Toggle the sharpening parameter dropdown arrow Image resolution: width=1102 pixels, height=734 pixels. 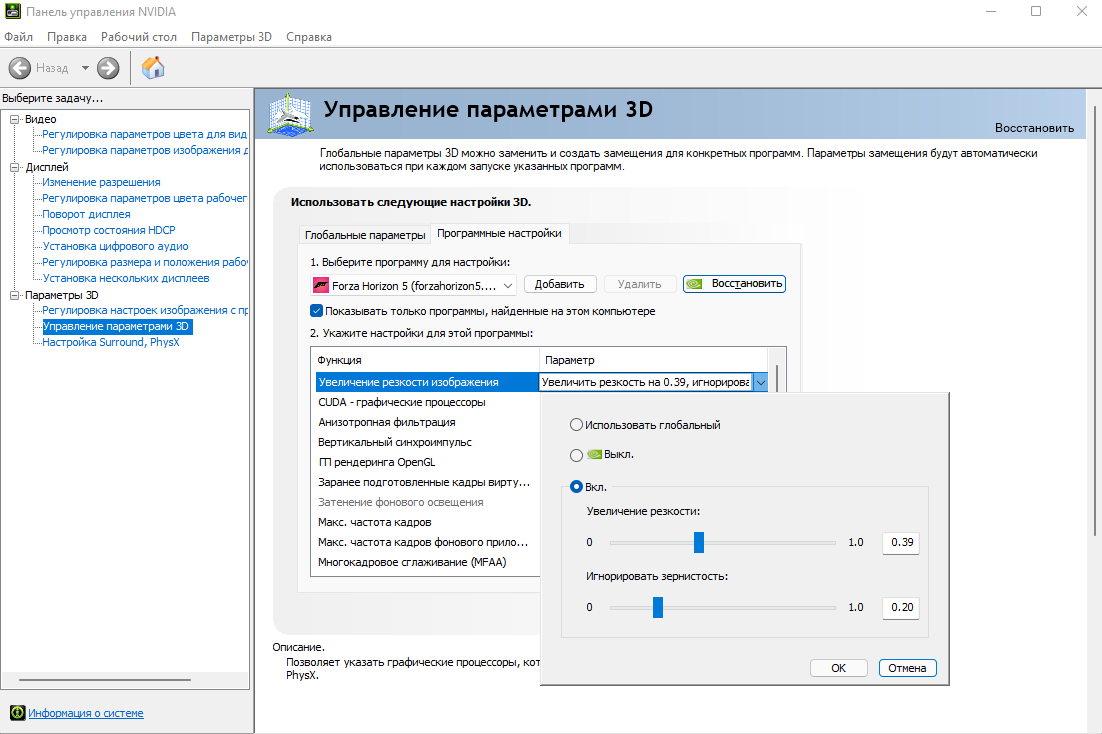(x=760, y=382)
